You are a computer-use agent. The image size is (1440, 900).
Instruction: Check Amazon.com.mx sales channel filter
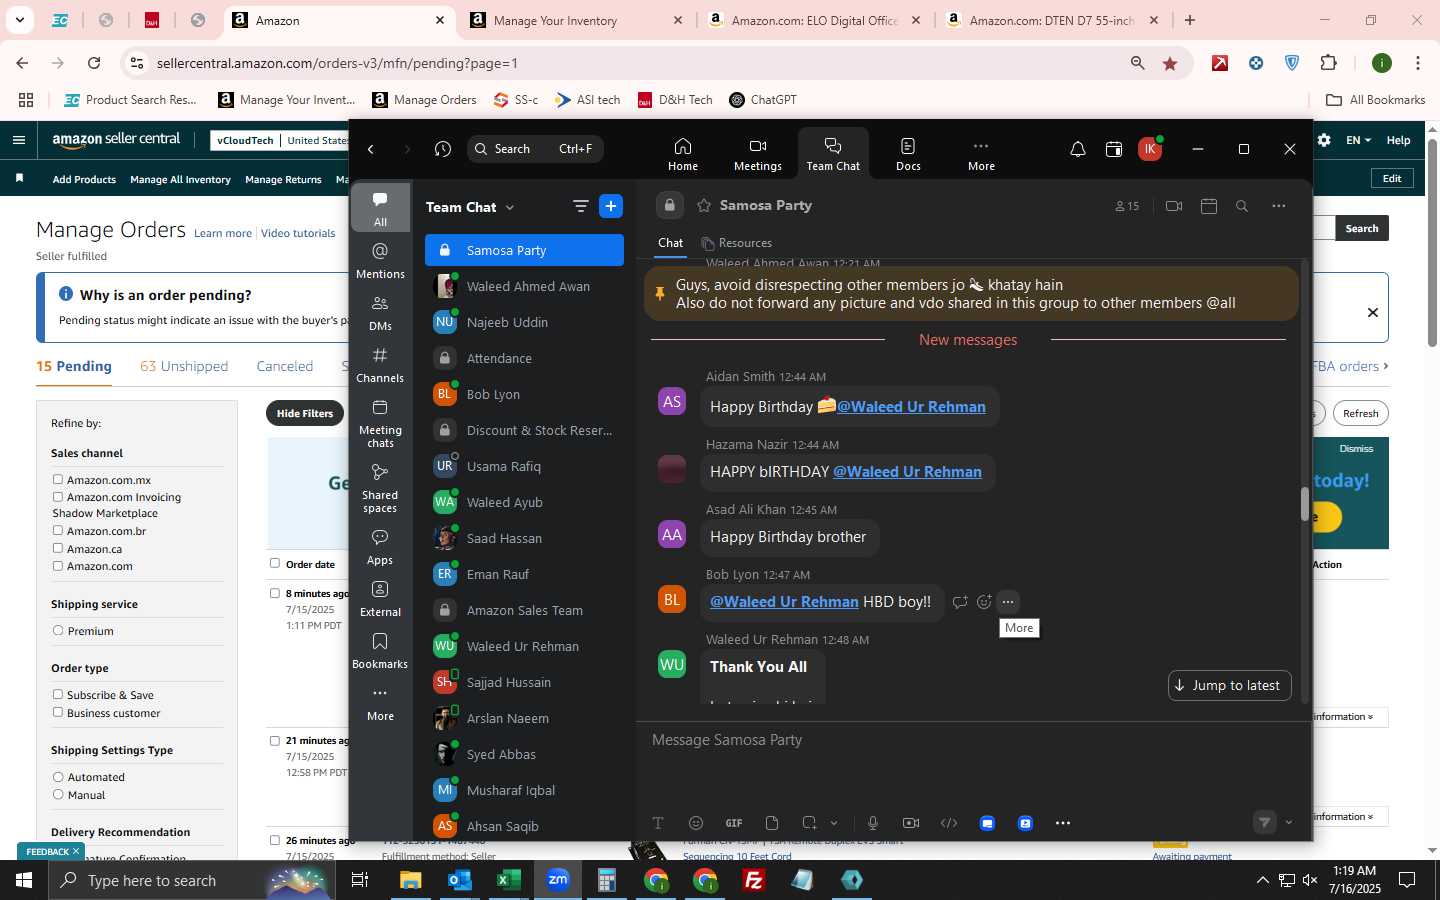[x=58, y=479]
